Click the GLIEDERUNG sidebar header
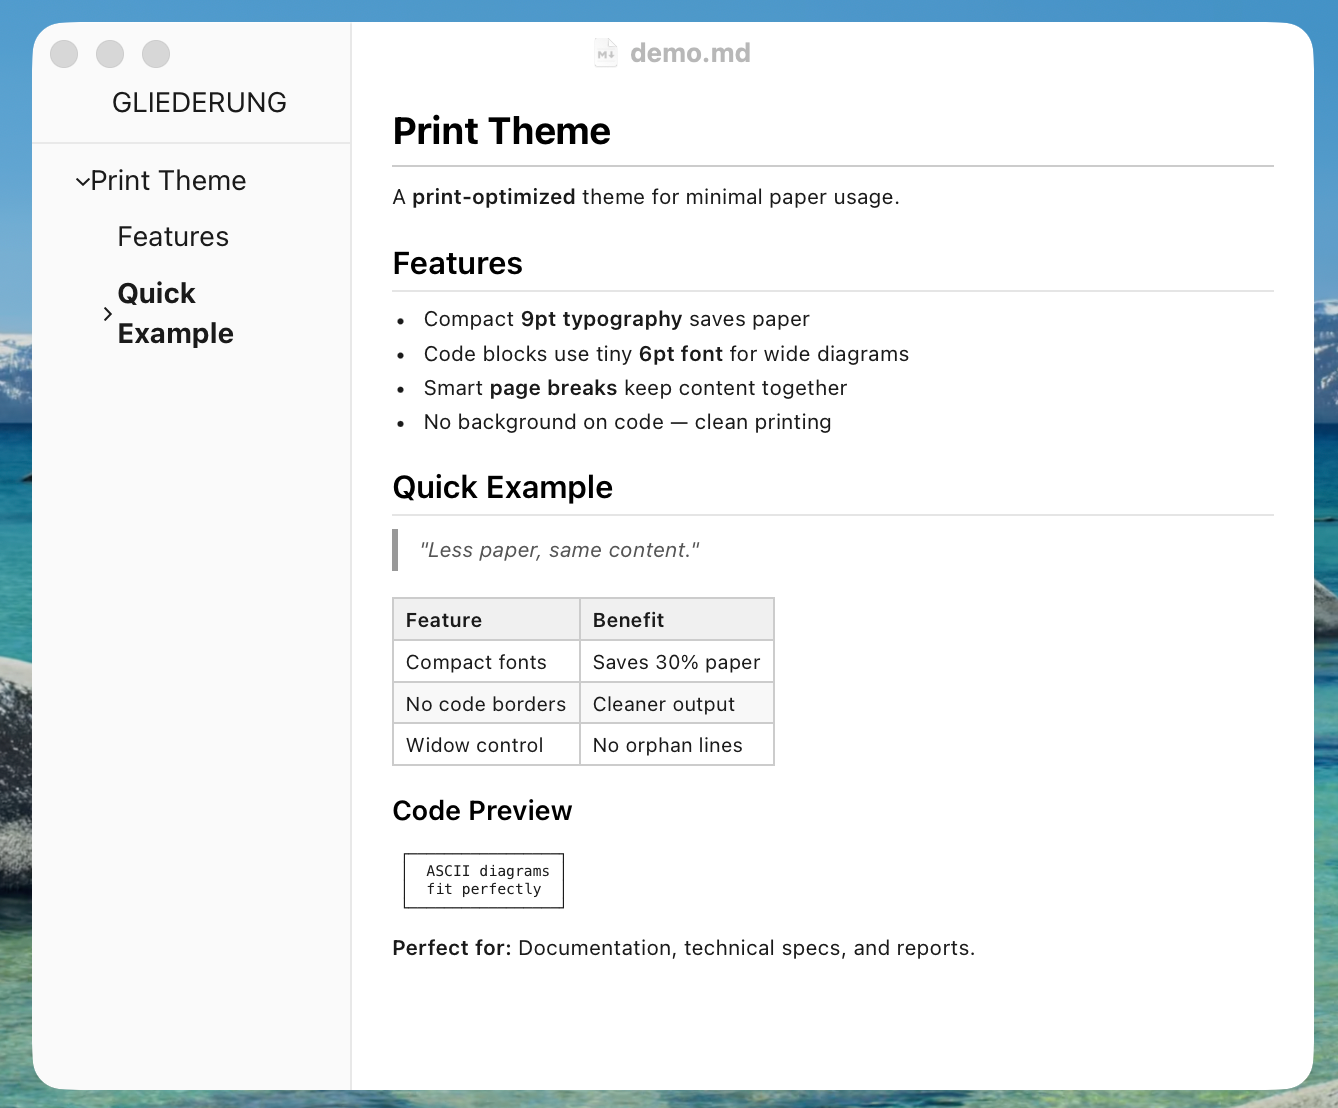This screenshot has height=1108, width=1338. tap(199, 102)
